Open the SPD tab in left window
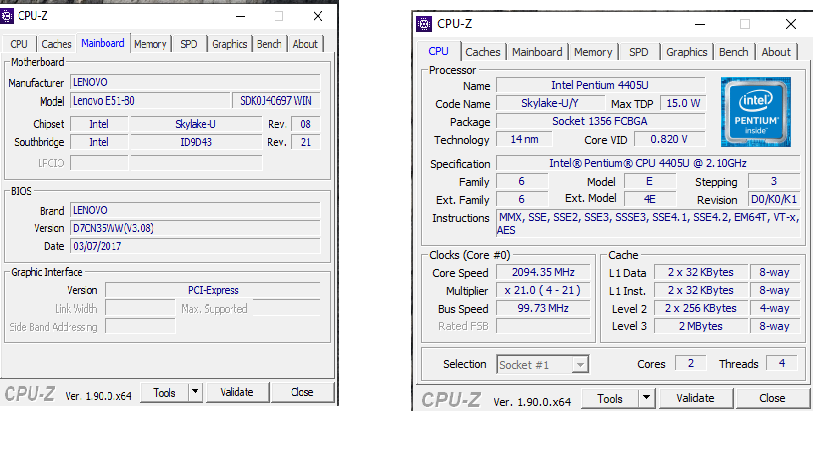The height and width of the screenshot is (460, 819). coord(189,44)
